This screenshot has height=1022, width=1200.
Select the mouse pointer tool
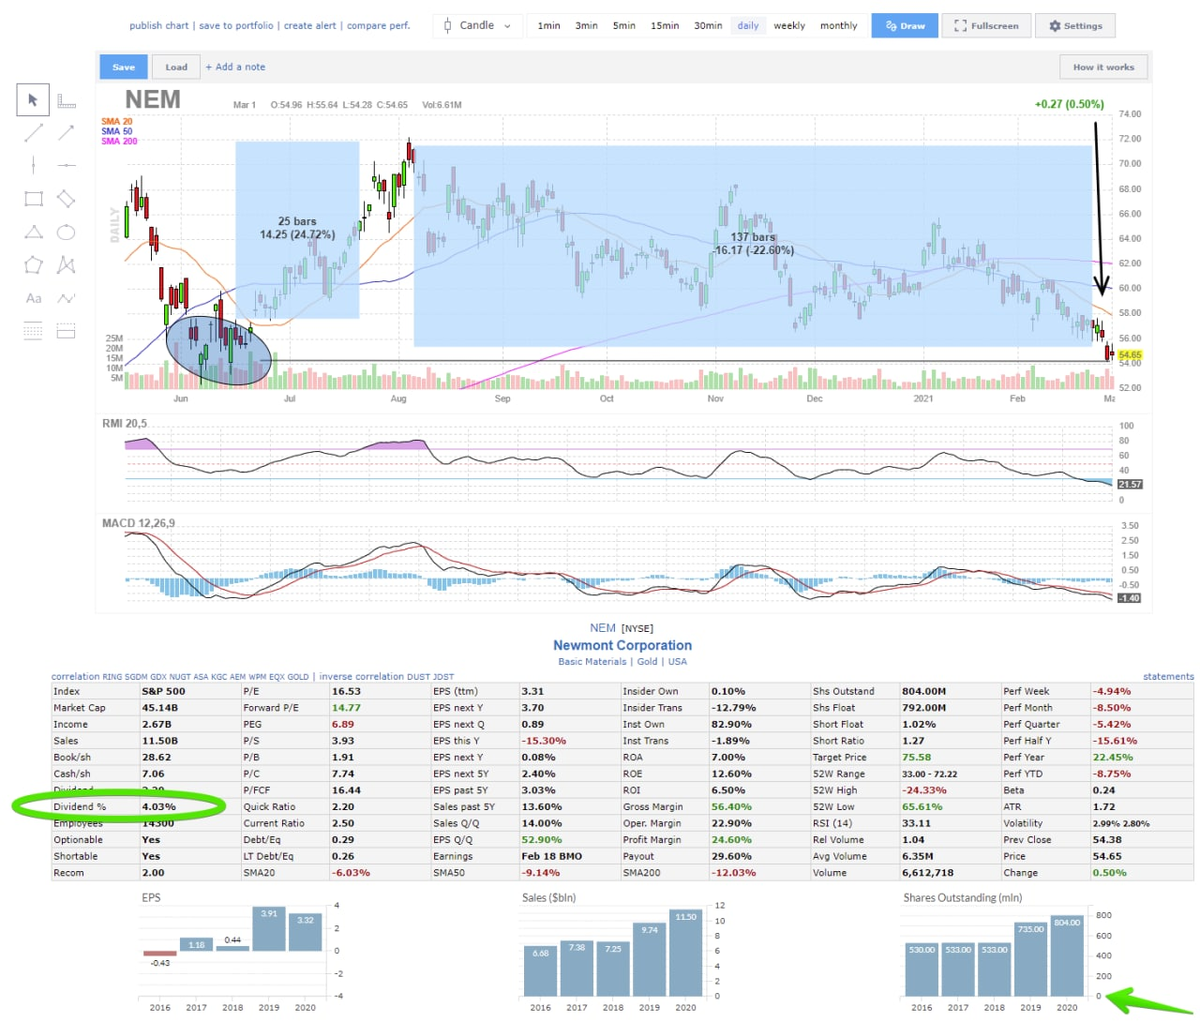(x=33, y=100)
